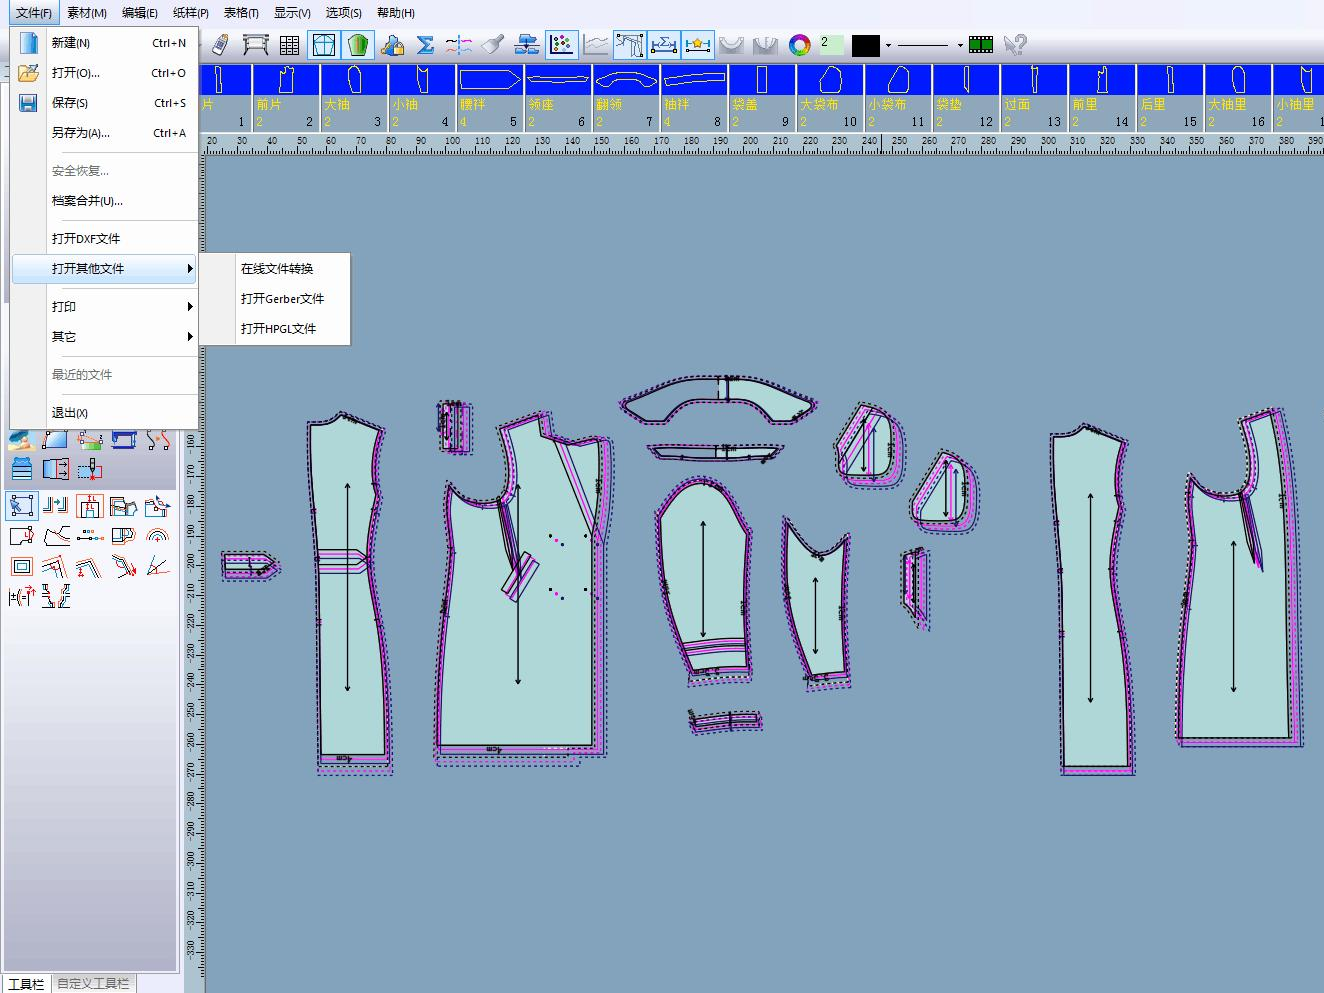
Task: Select the angle measurement tool icon
Action: click(158, 566)
